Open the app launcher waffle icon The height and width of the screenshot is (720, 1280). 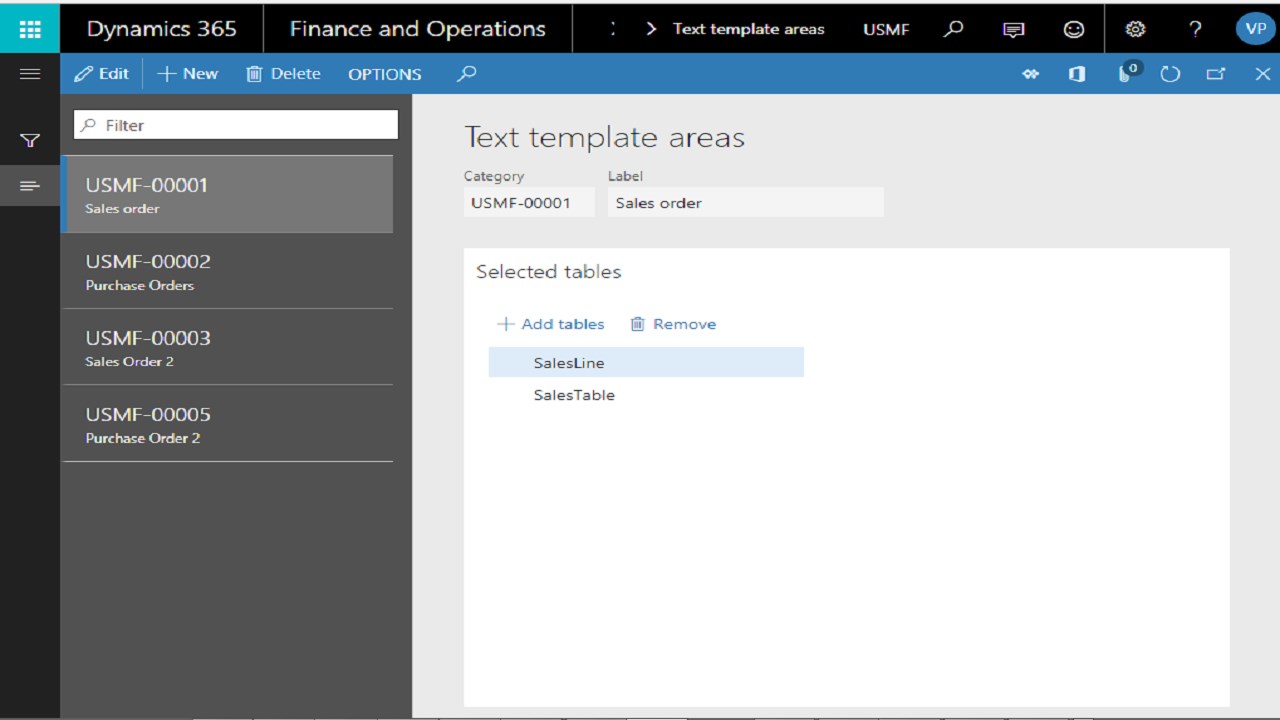(30, 28)
